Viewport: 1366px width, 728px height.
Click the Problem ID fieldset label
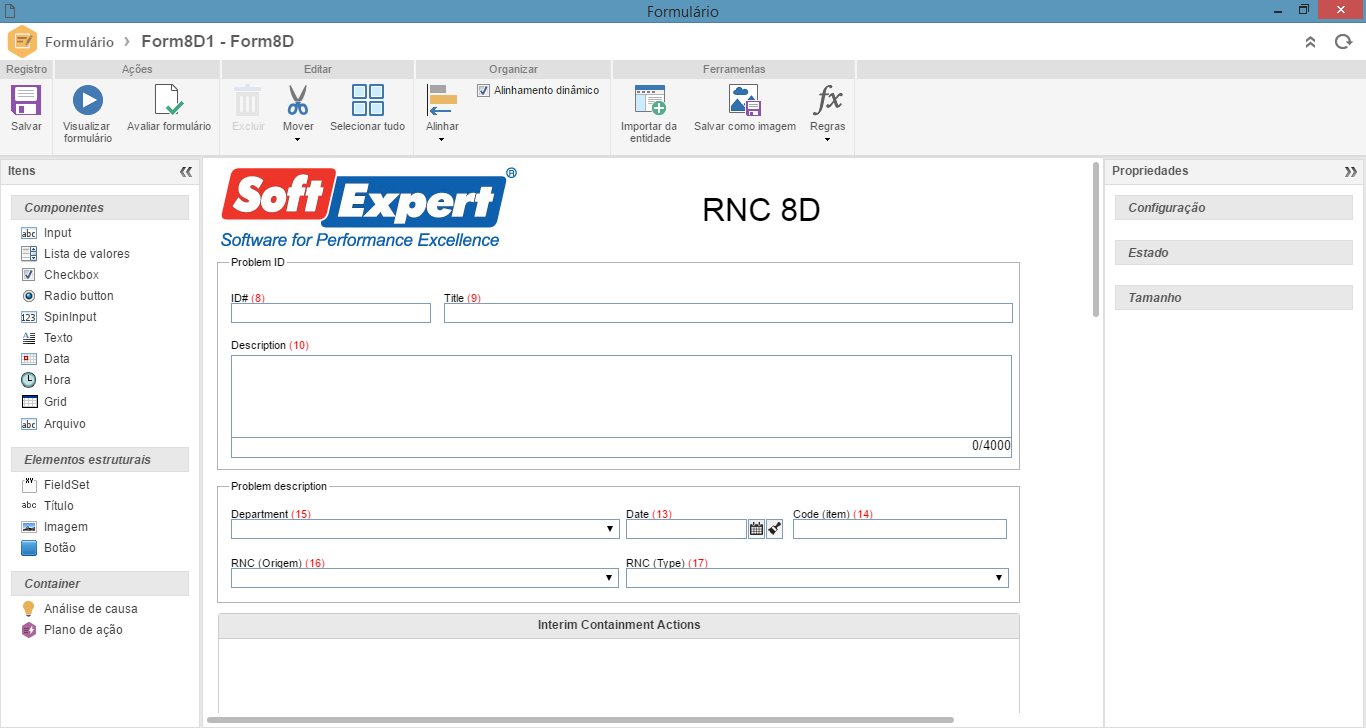[x=258, y=263]
